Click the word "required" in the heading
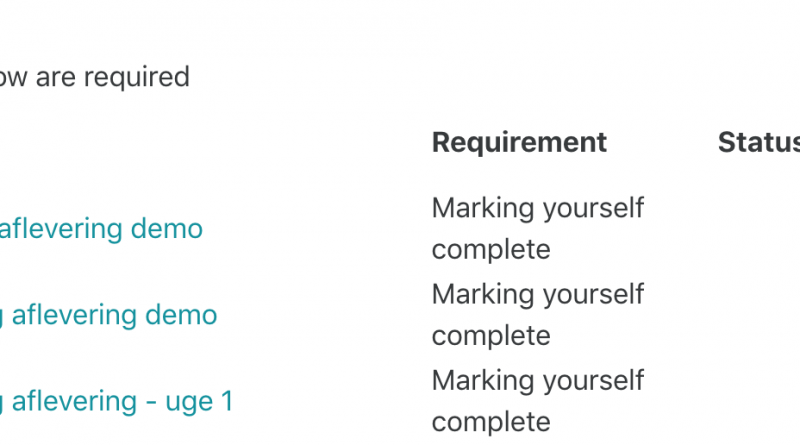Viewport: 800px width, 445px height. tap(137, 78)
